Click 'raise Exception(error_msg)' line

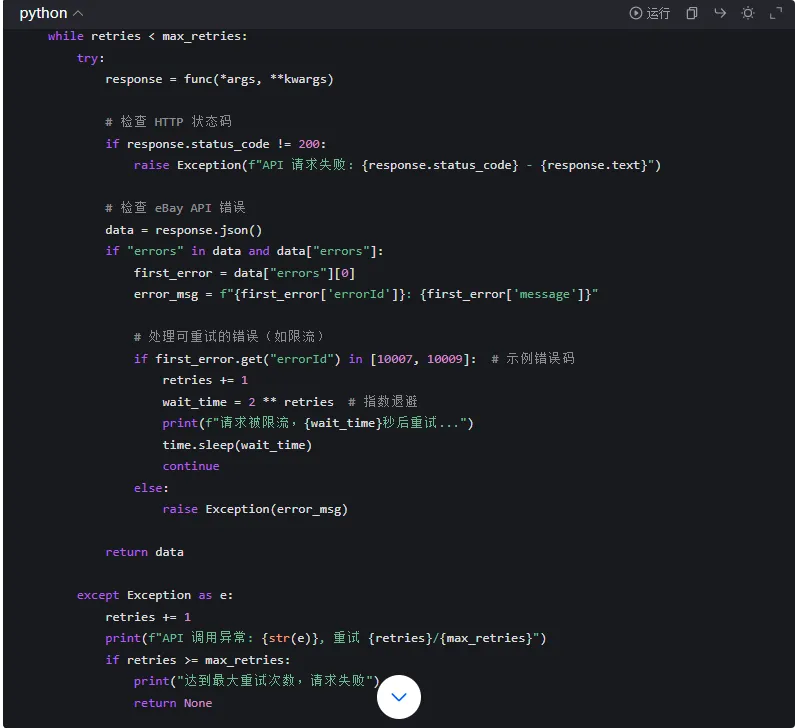click(x=255, y=509)
